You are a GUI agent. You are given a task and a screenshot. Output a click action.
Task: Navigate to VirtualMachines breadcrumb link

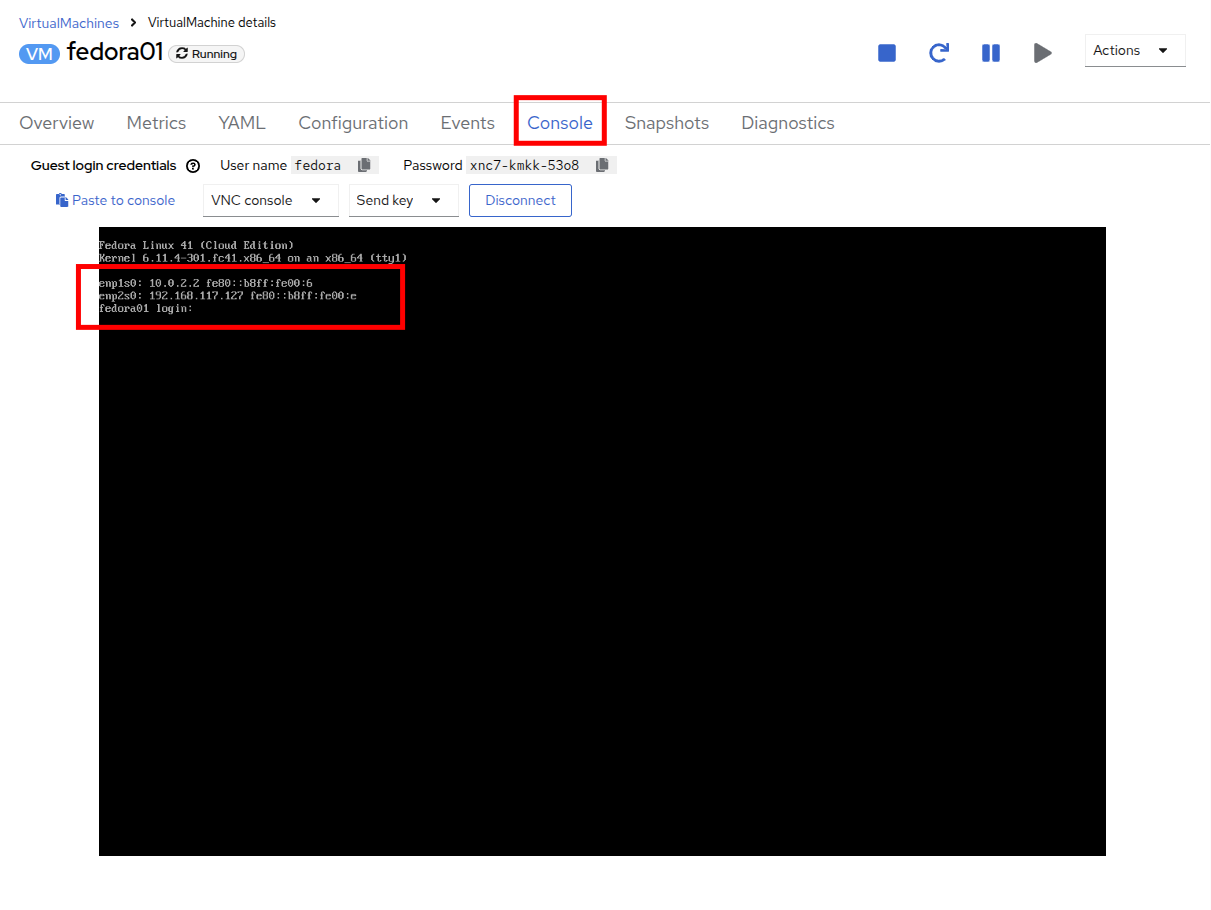point(69,23)
